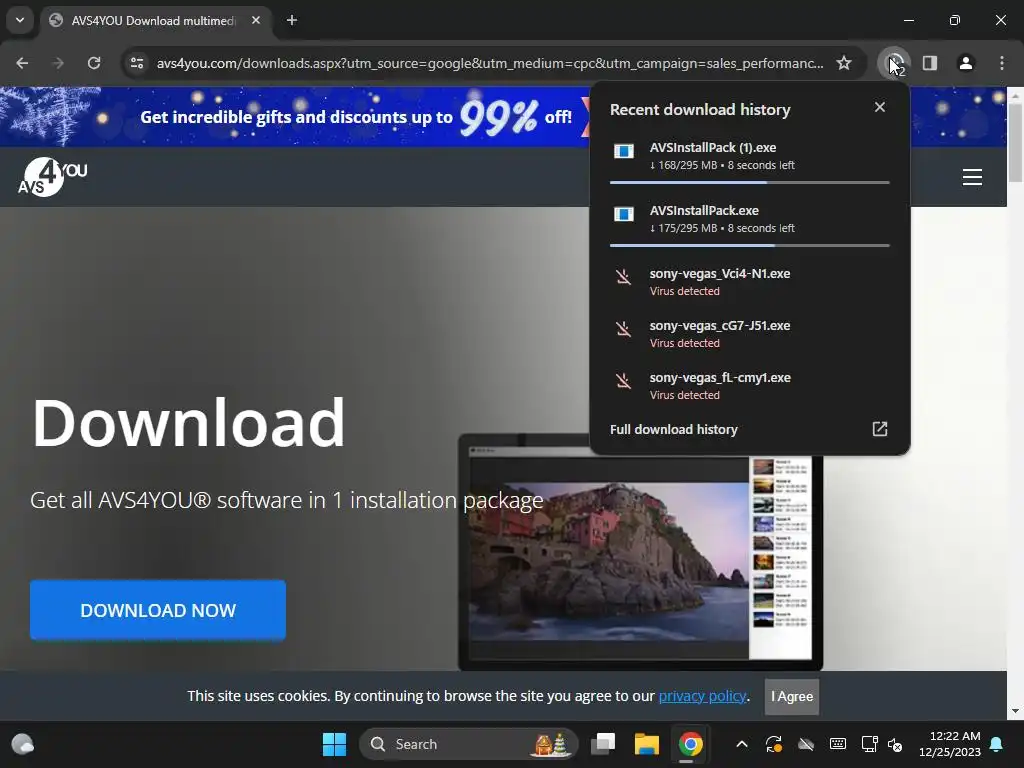
Task: Click the page vertical scrollbar thumb
Action: 1015,142
